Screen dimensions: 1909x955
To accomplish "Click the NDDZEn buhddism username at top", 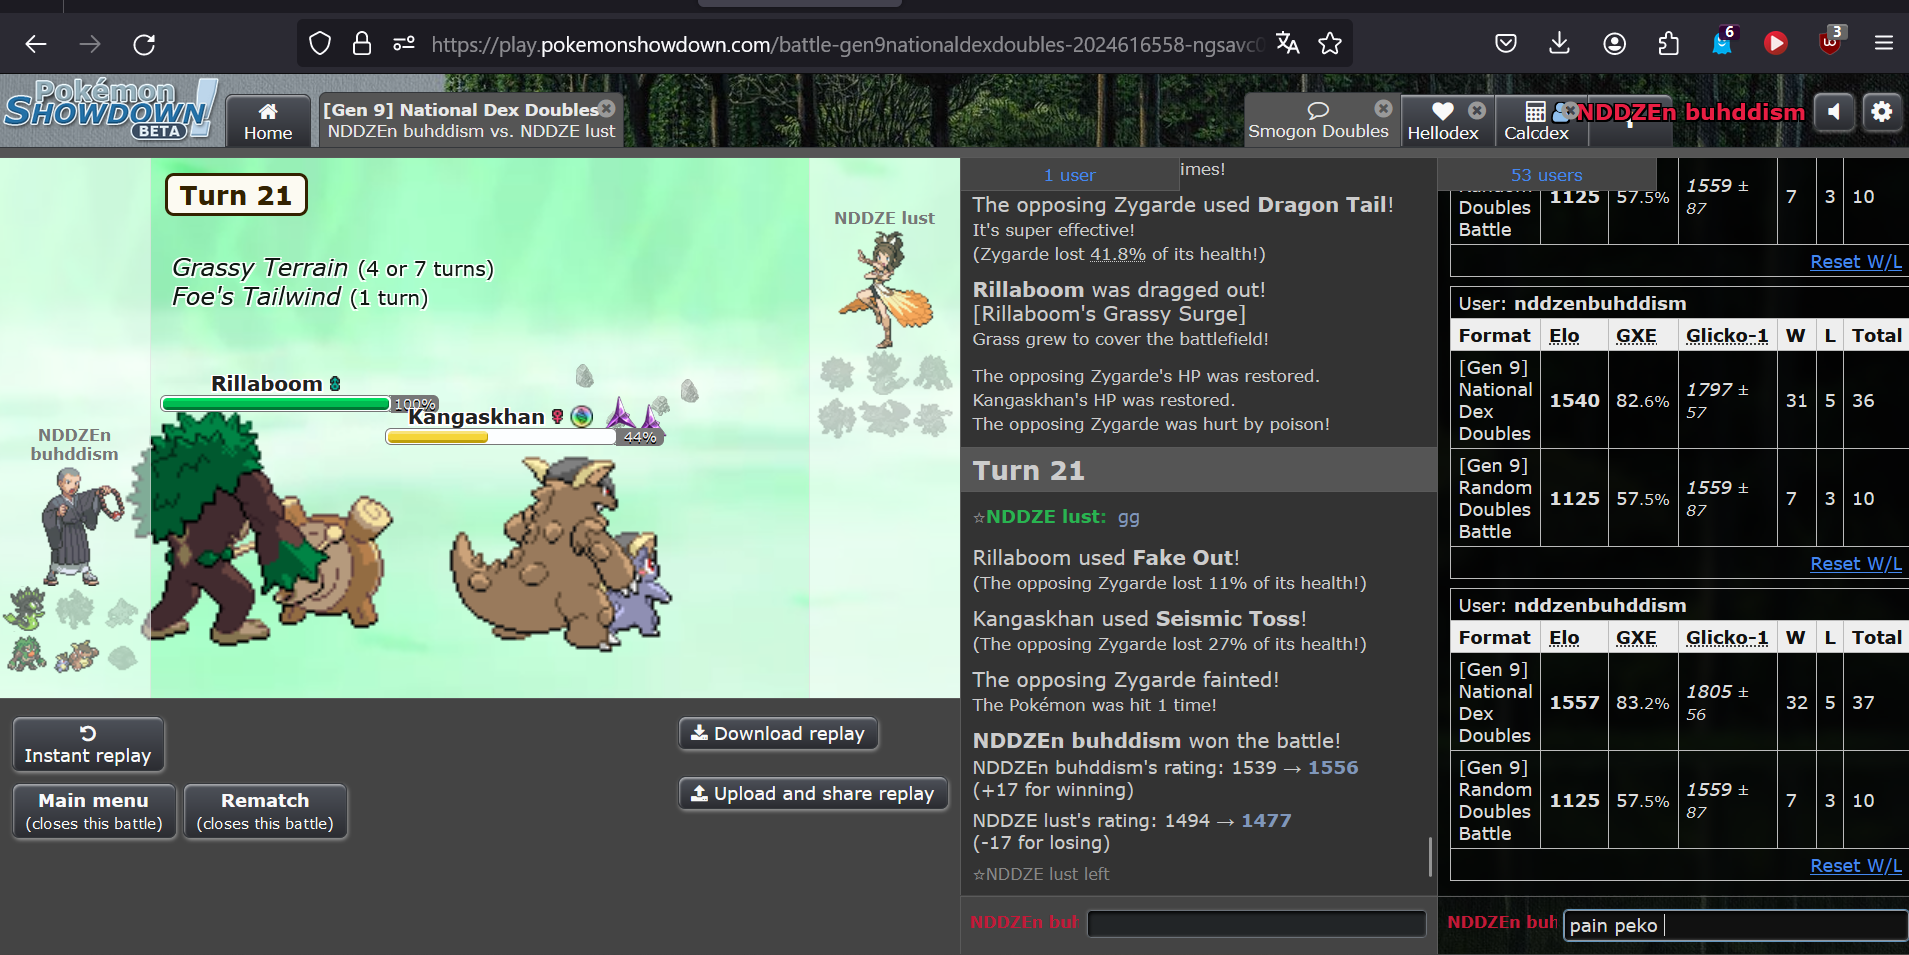I will tap(1690, 112).
